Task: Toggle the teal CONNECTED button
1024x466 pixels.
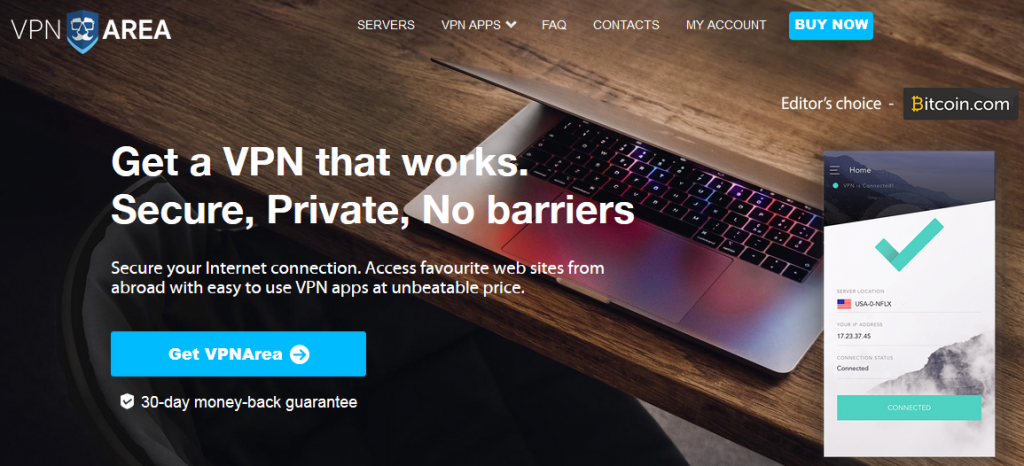Action: [x=909, y=407]
